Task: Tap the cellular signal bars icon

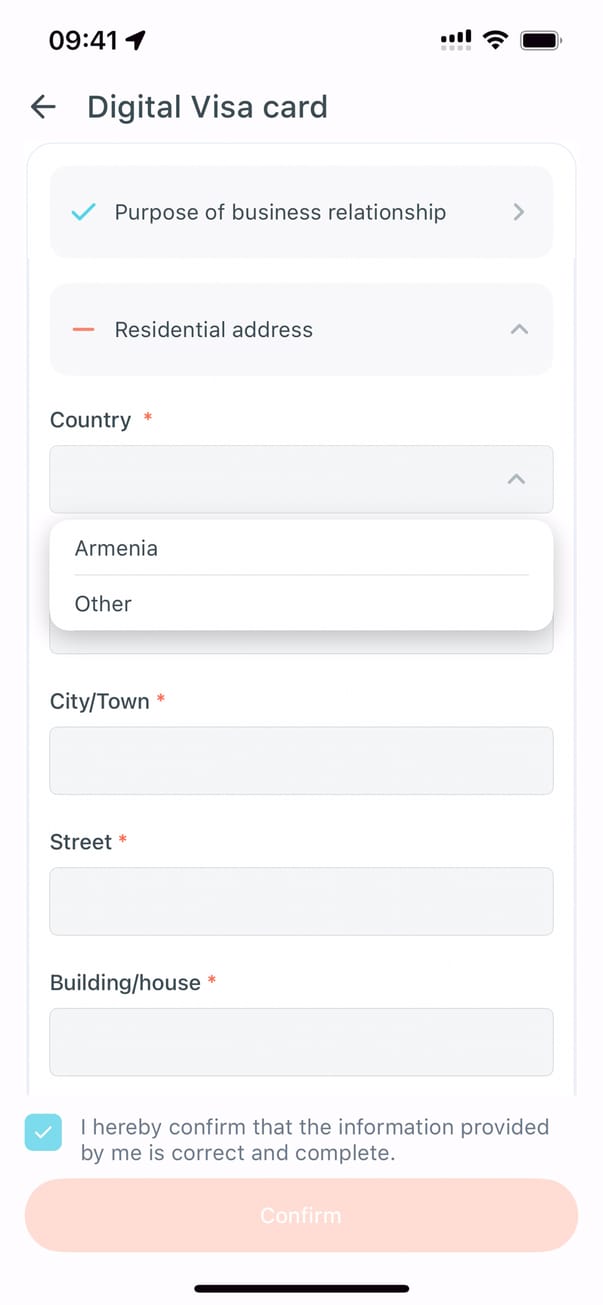Action: pyautogui.click(x=455, y=40)
